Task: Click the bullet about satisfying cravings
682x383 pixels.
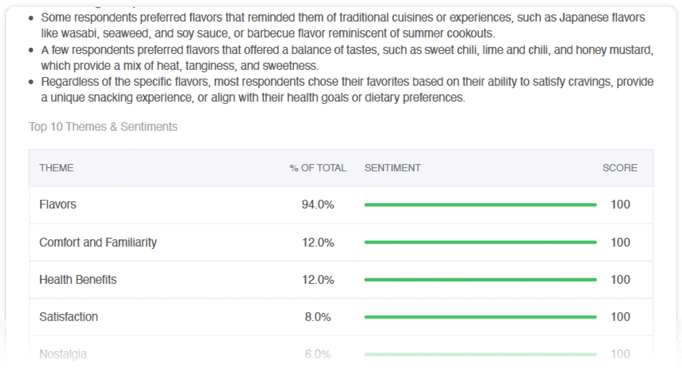Action: 347,90
